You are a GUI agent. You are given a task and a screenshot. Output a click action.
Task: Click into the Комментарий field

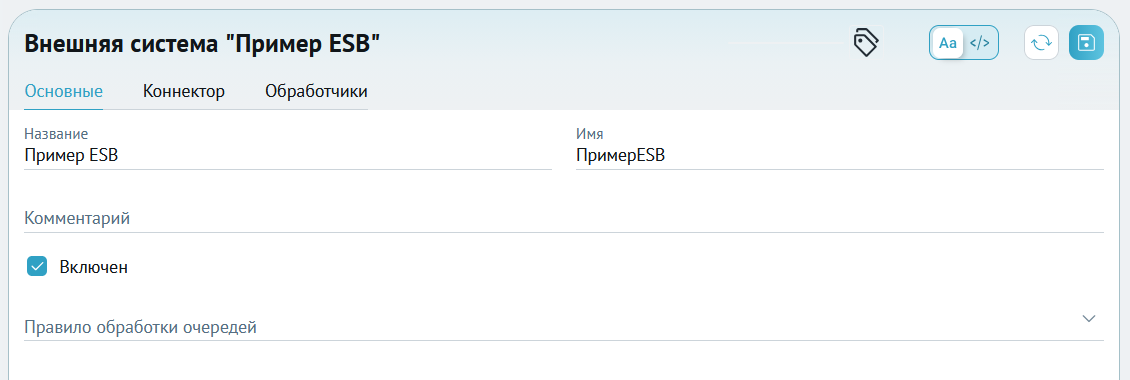[x=564, y=218]
